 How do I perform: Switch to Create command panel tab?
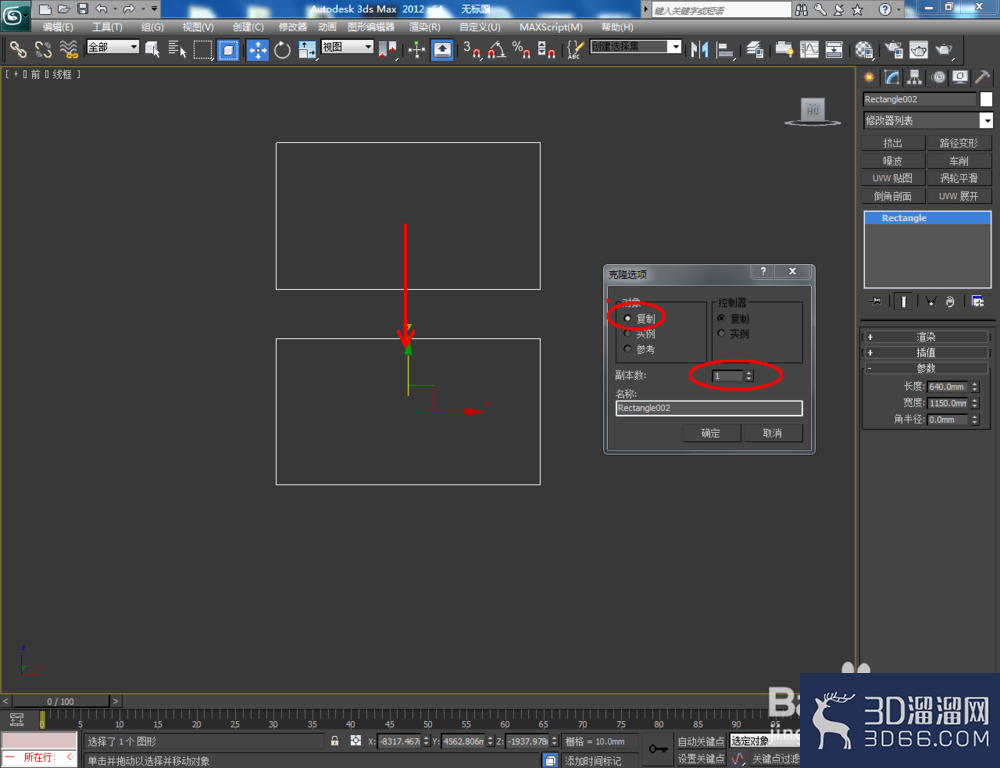click(x=869, y=77)
